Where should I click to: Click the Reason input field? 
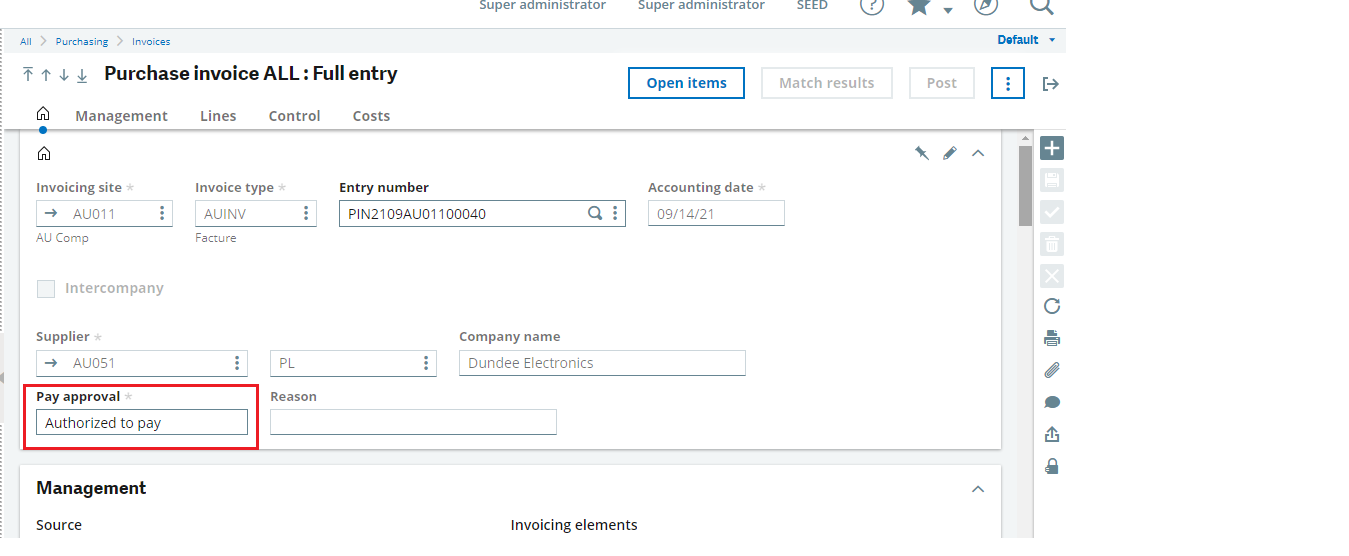[x=413, y=423]
